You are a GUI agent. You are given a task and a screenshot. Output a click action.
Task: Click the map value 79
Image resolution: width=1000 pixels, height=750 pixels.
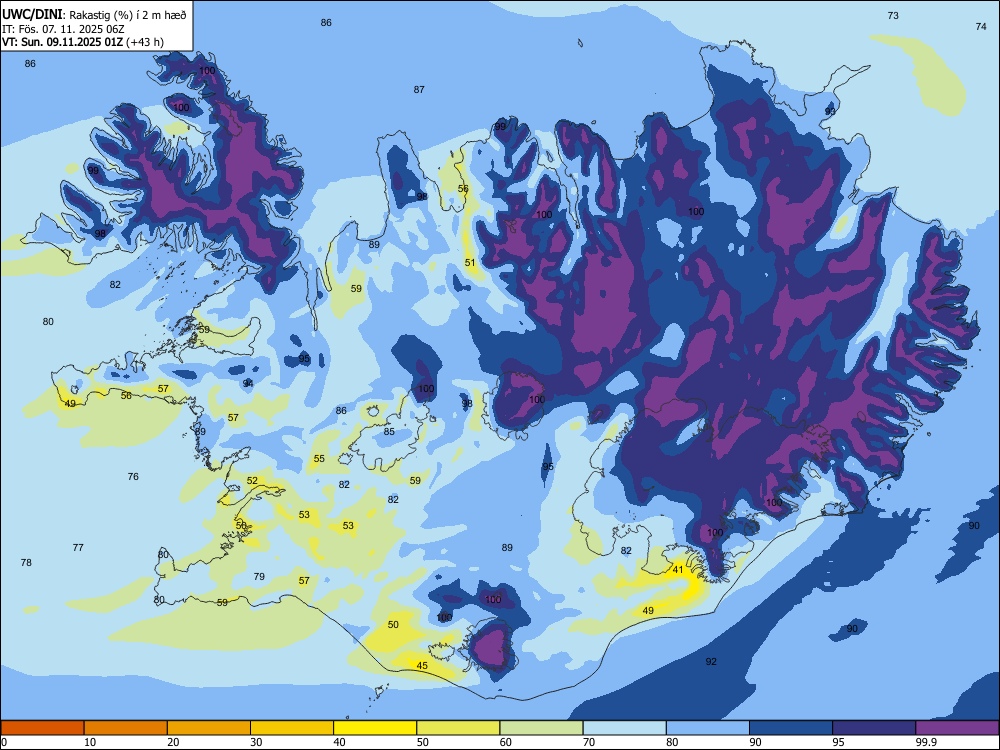pyautogui.click(x=259, y=577)
